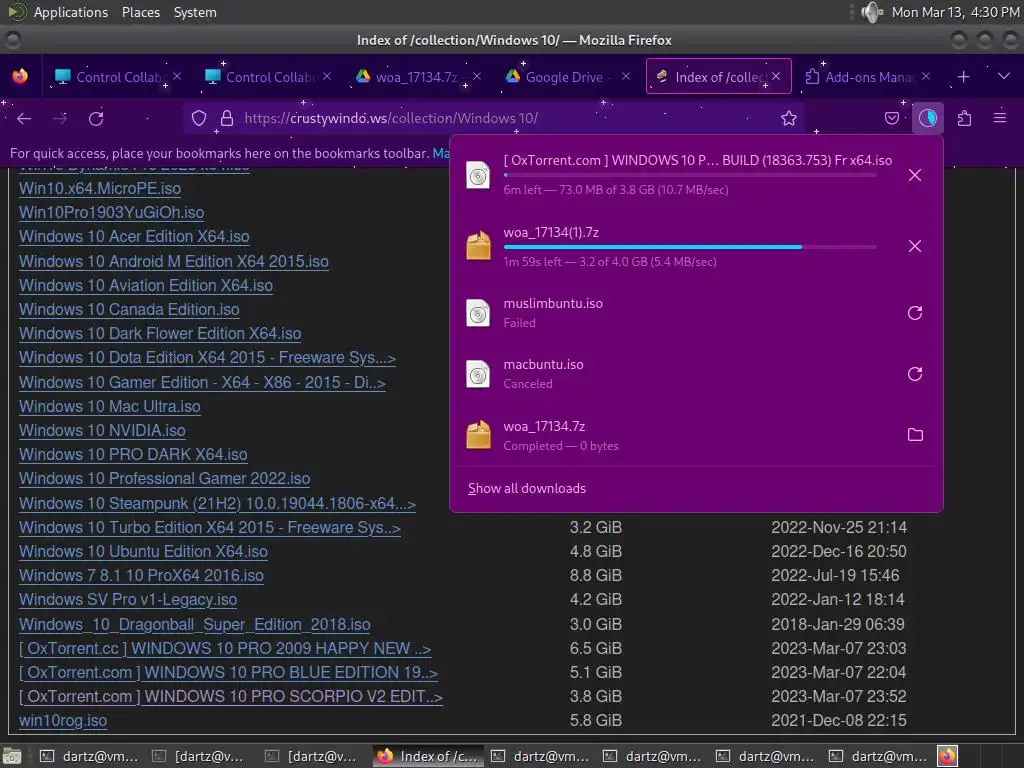
Task: Open Windows 10 Professional Gamer 2022.iso link
Action: point(165,479)
